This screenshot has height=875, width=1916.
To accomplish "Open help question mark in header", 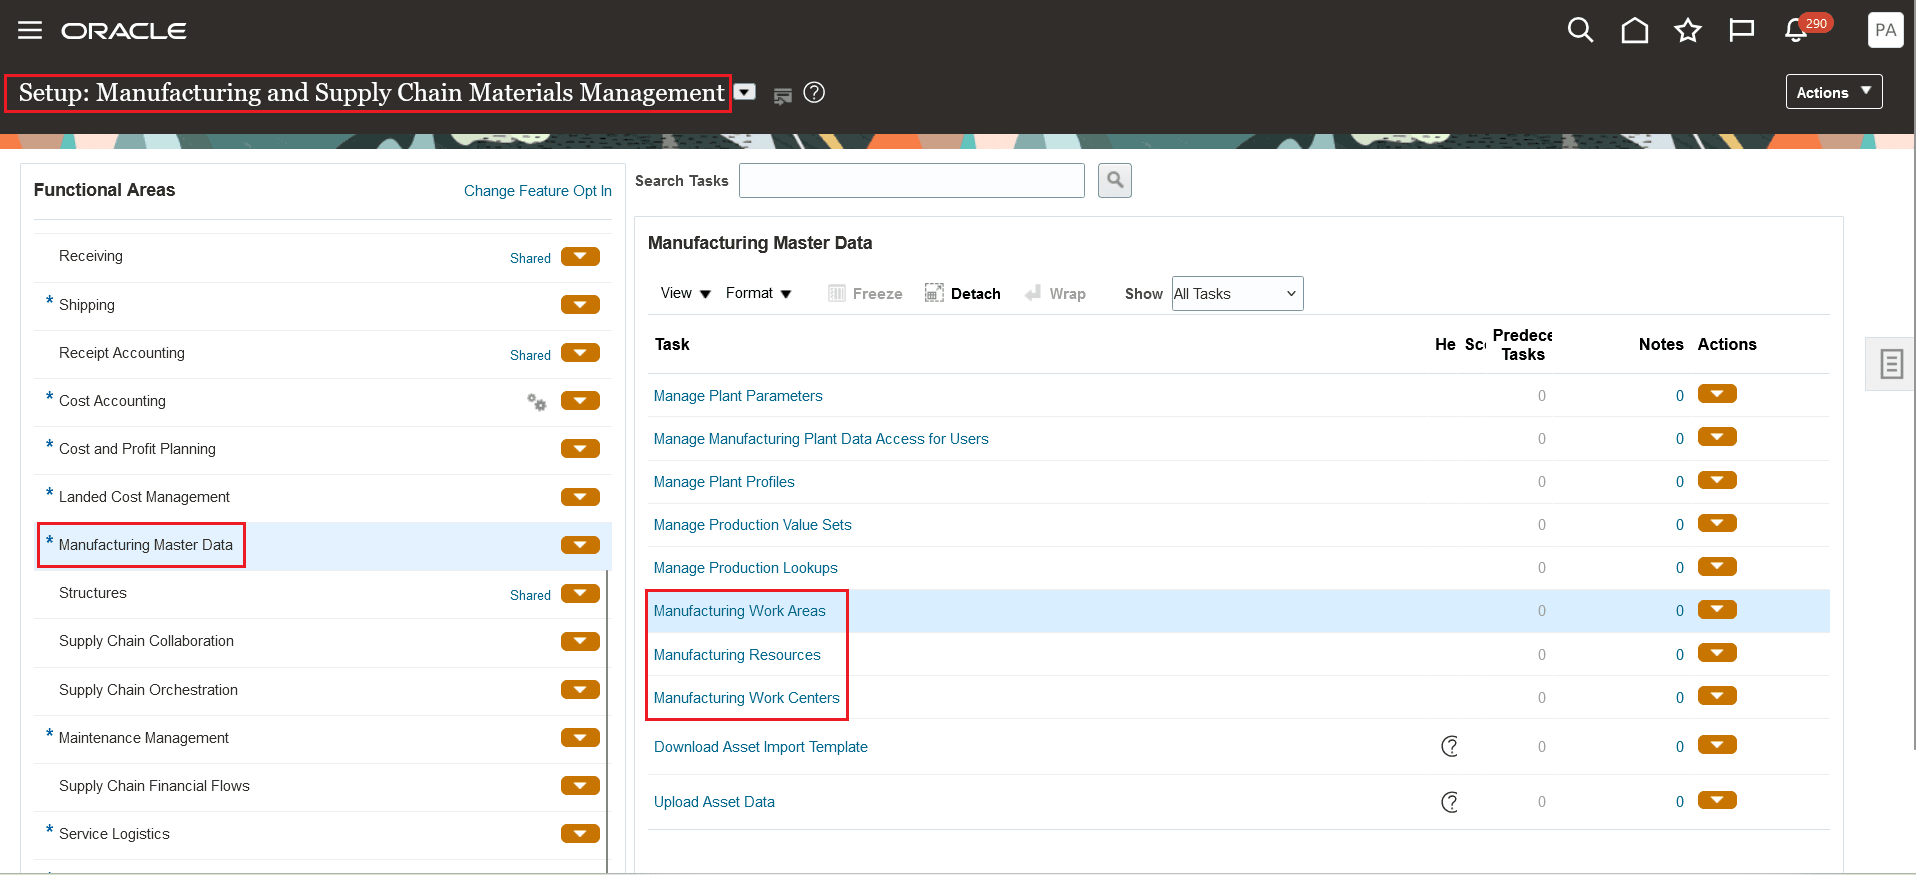I will click(x=815, y=92).
